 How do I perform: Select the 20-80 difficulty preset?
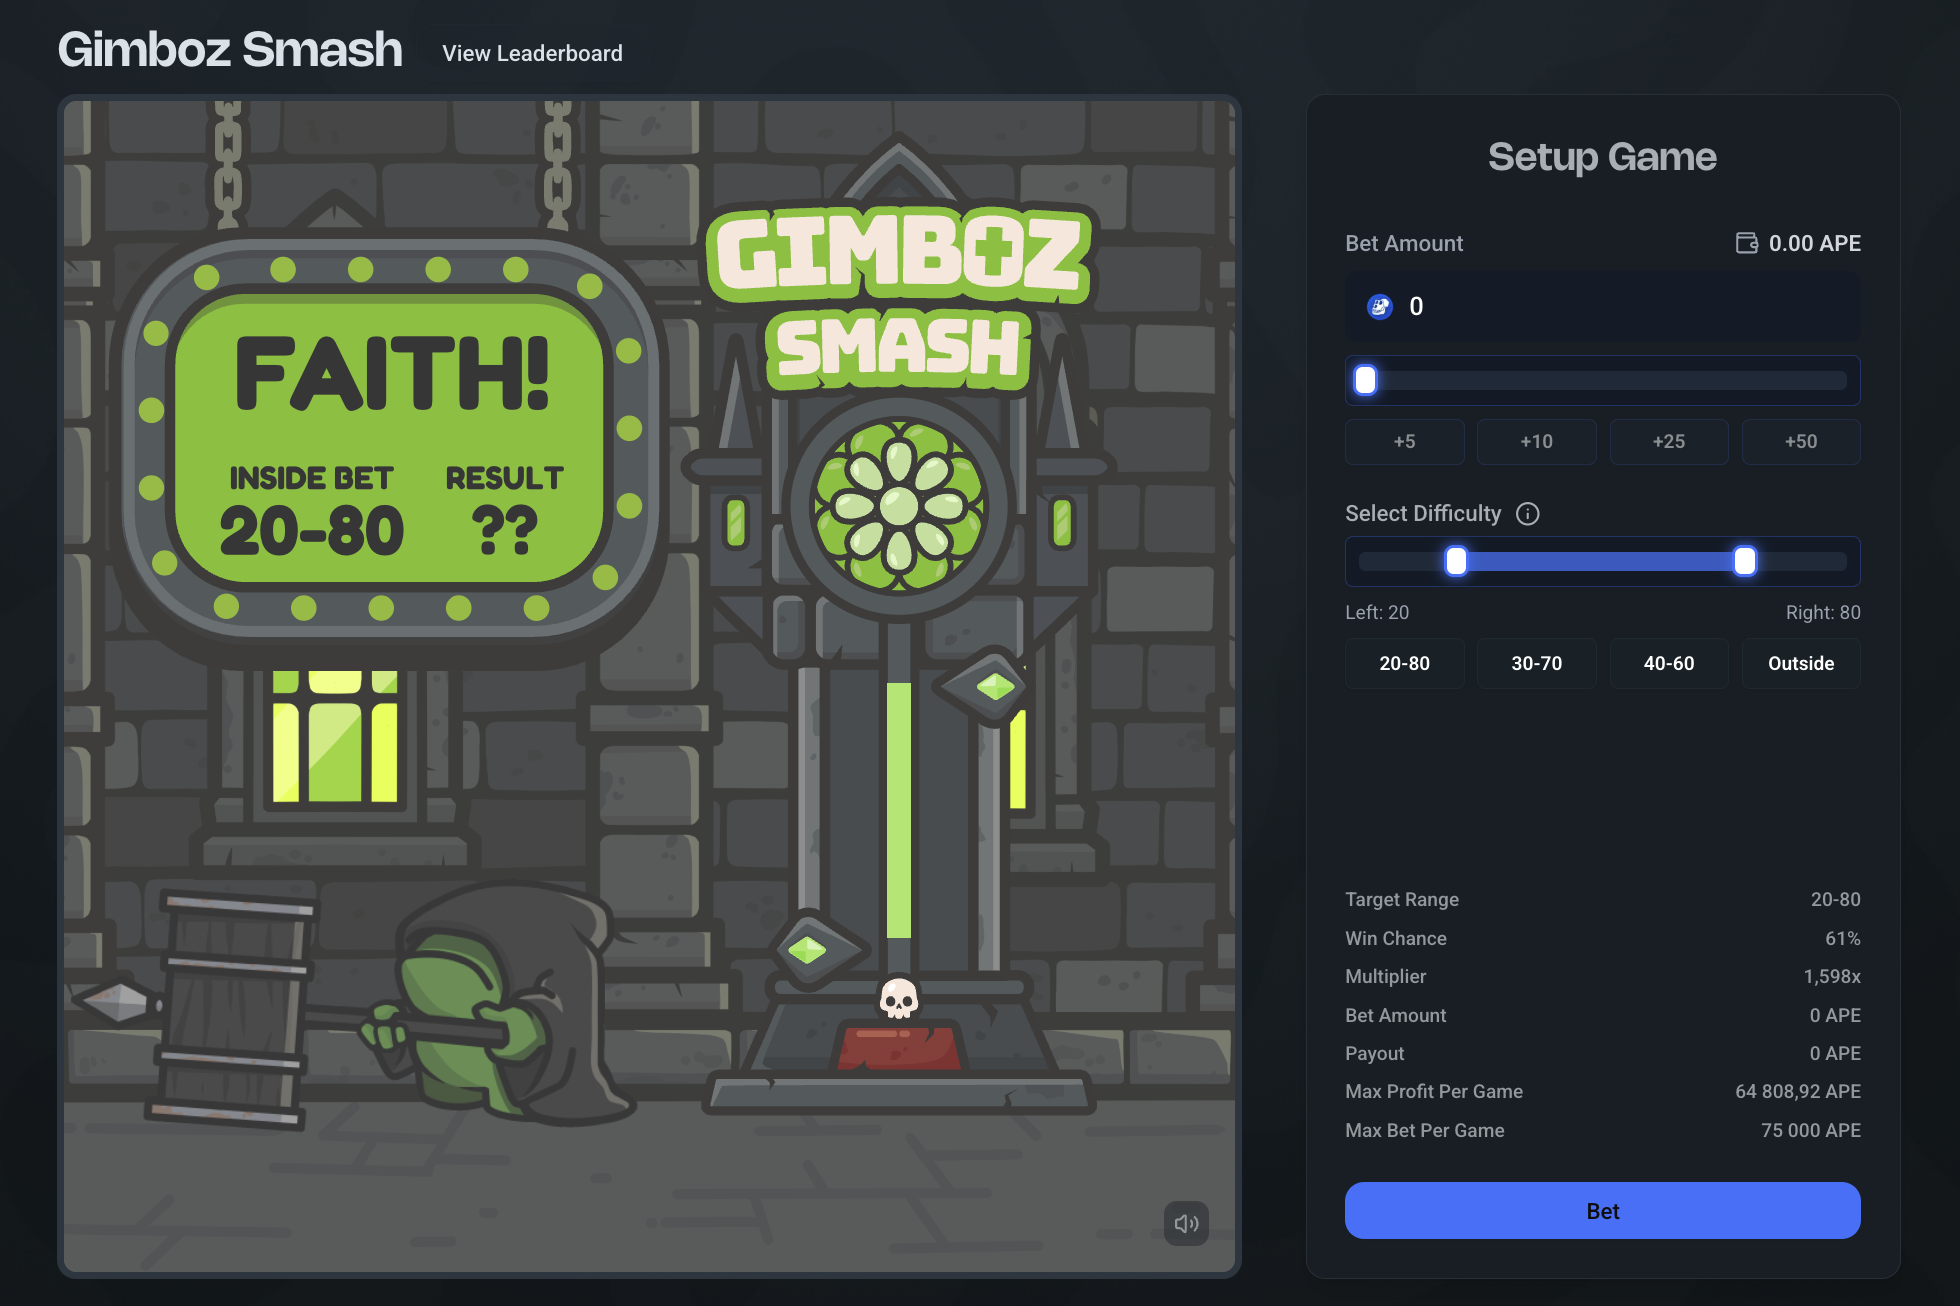click(1404, 663)
